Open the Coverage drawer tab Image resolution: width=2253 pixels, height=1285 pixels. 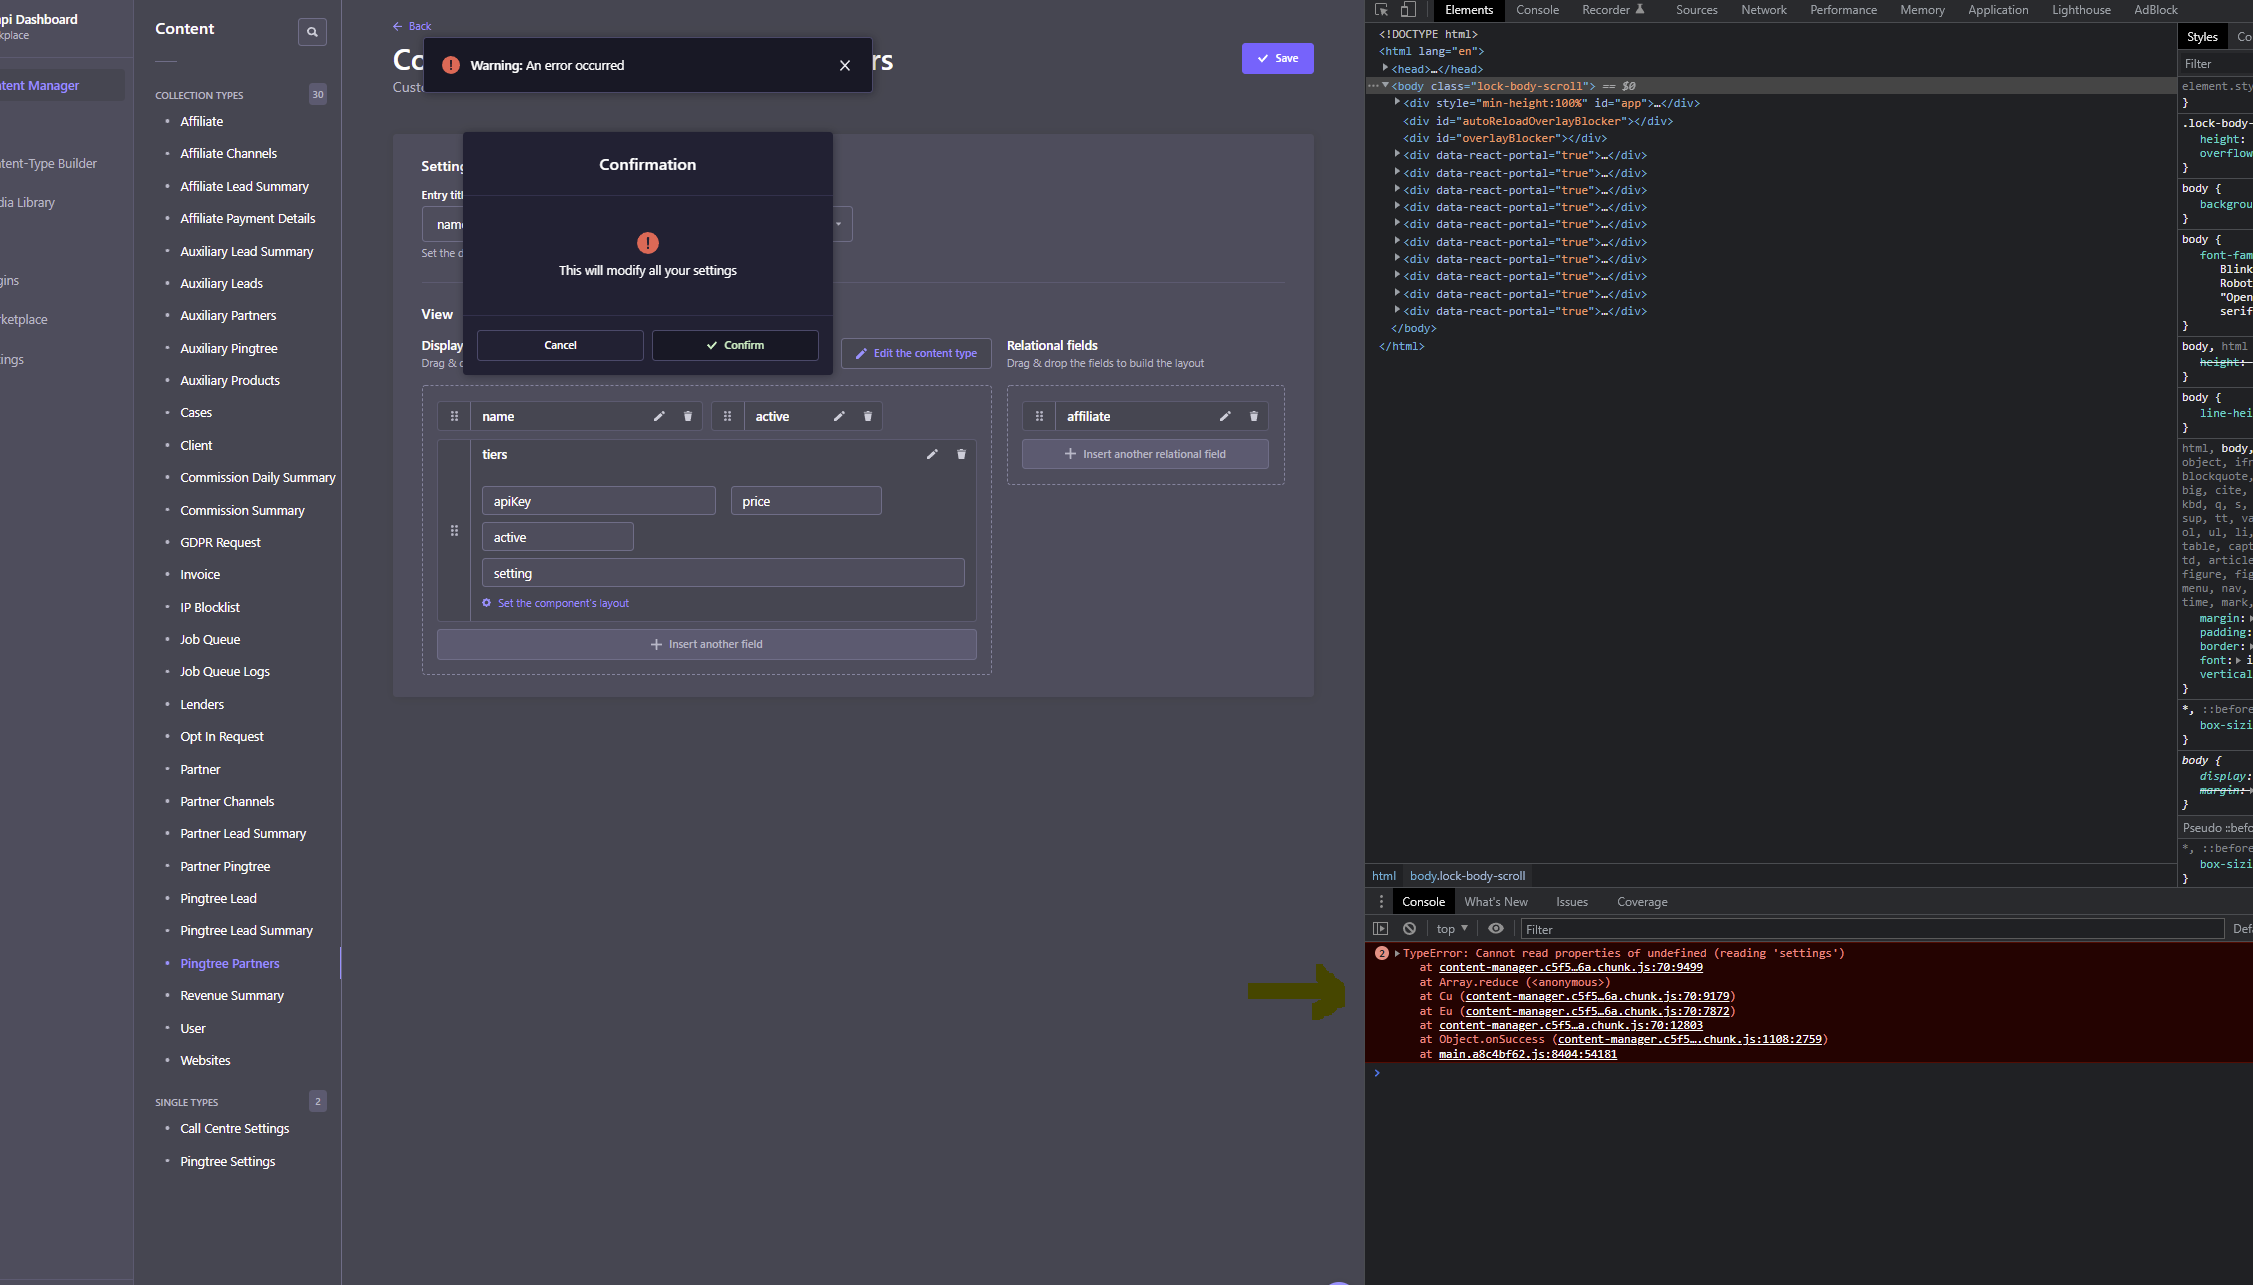tap(1642, 902)
